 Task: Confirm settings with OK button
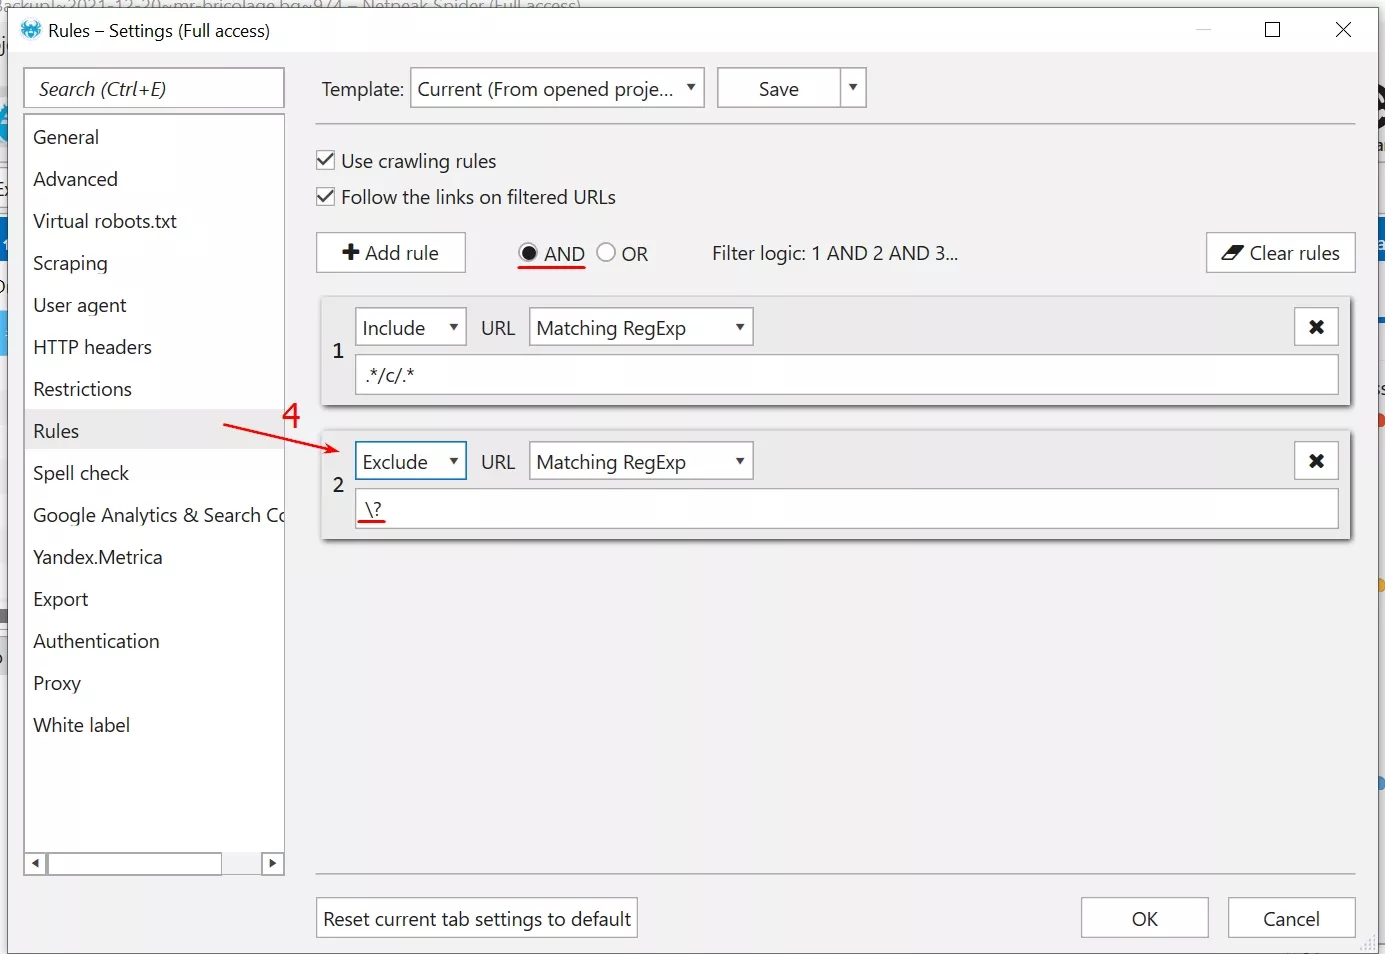(x=1144, y=918)
